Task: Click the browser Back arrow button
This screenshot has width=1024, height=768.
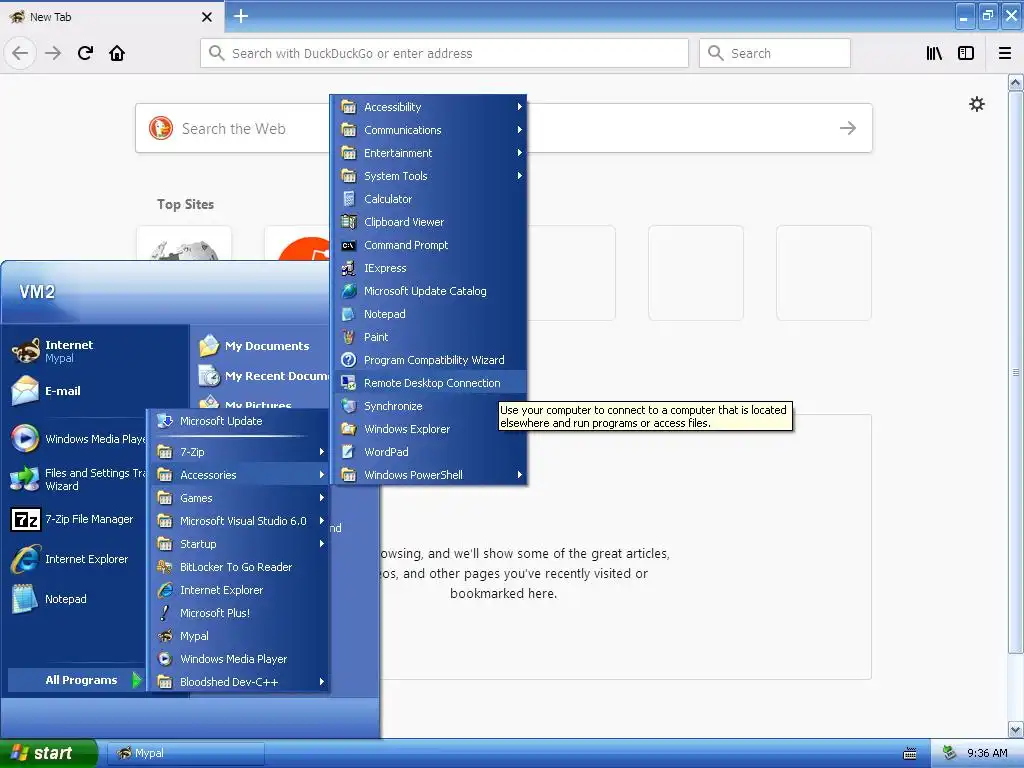Action: pyautogui.click(x=20, y=53)
